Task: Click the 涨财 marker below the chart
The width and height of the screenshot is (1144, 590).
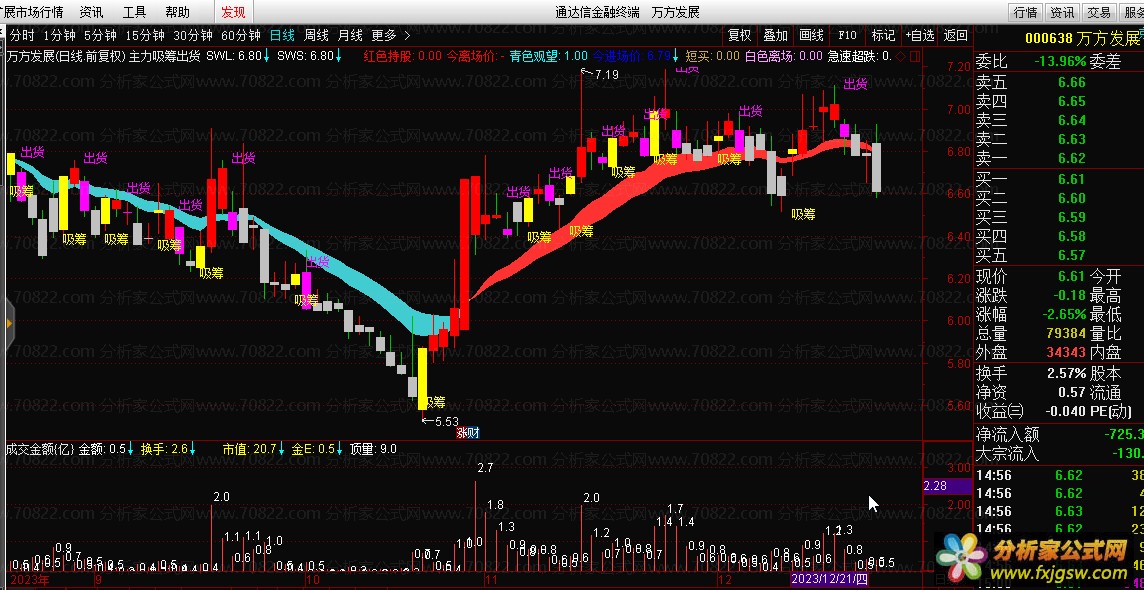Action: (468, 432)
